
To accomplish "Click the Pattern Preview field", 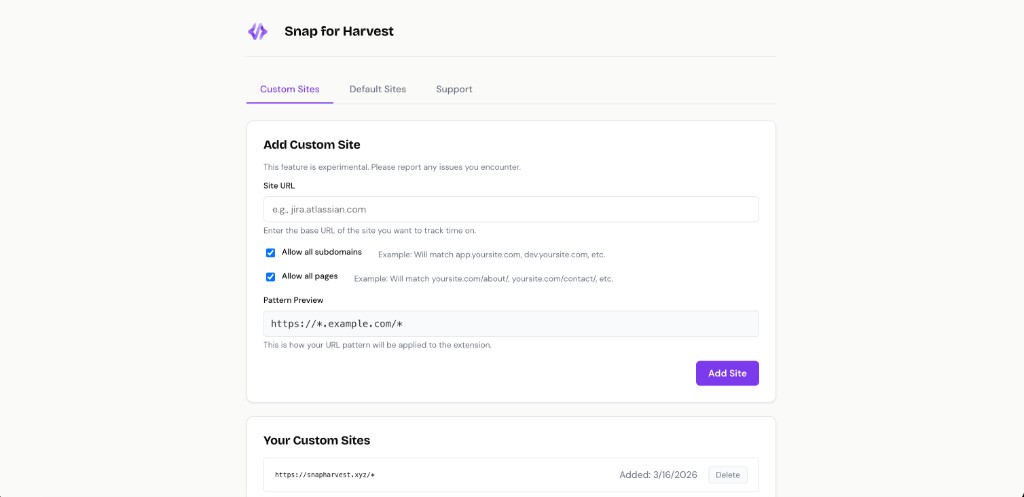I will pyautogui.click(x=511, y=323).
